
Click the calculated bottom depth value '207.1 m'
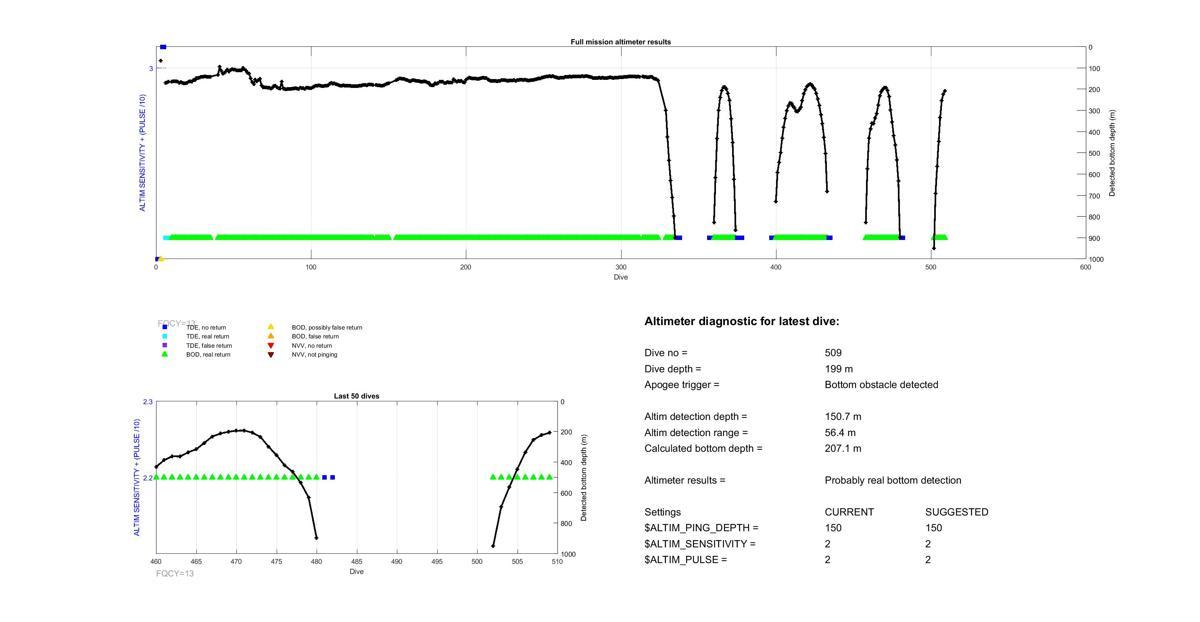(x=843, y=449)
